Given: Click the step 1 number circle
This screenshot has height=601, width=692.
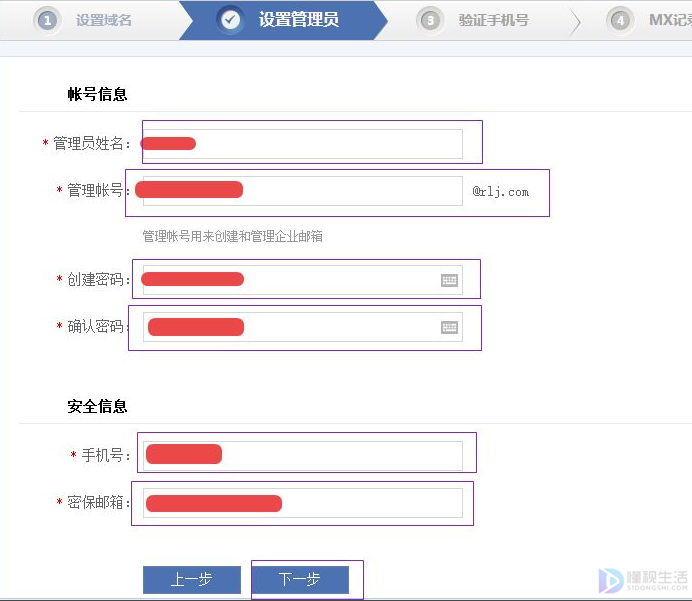Looking at the screenshot, I should (47, 20).
